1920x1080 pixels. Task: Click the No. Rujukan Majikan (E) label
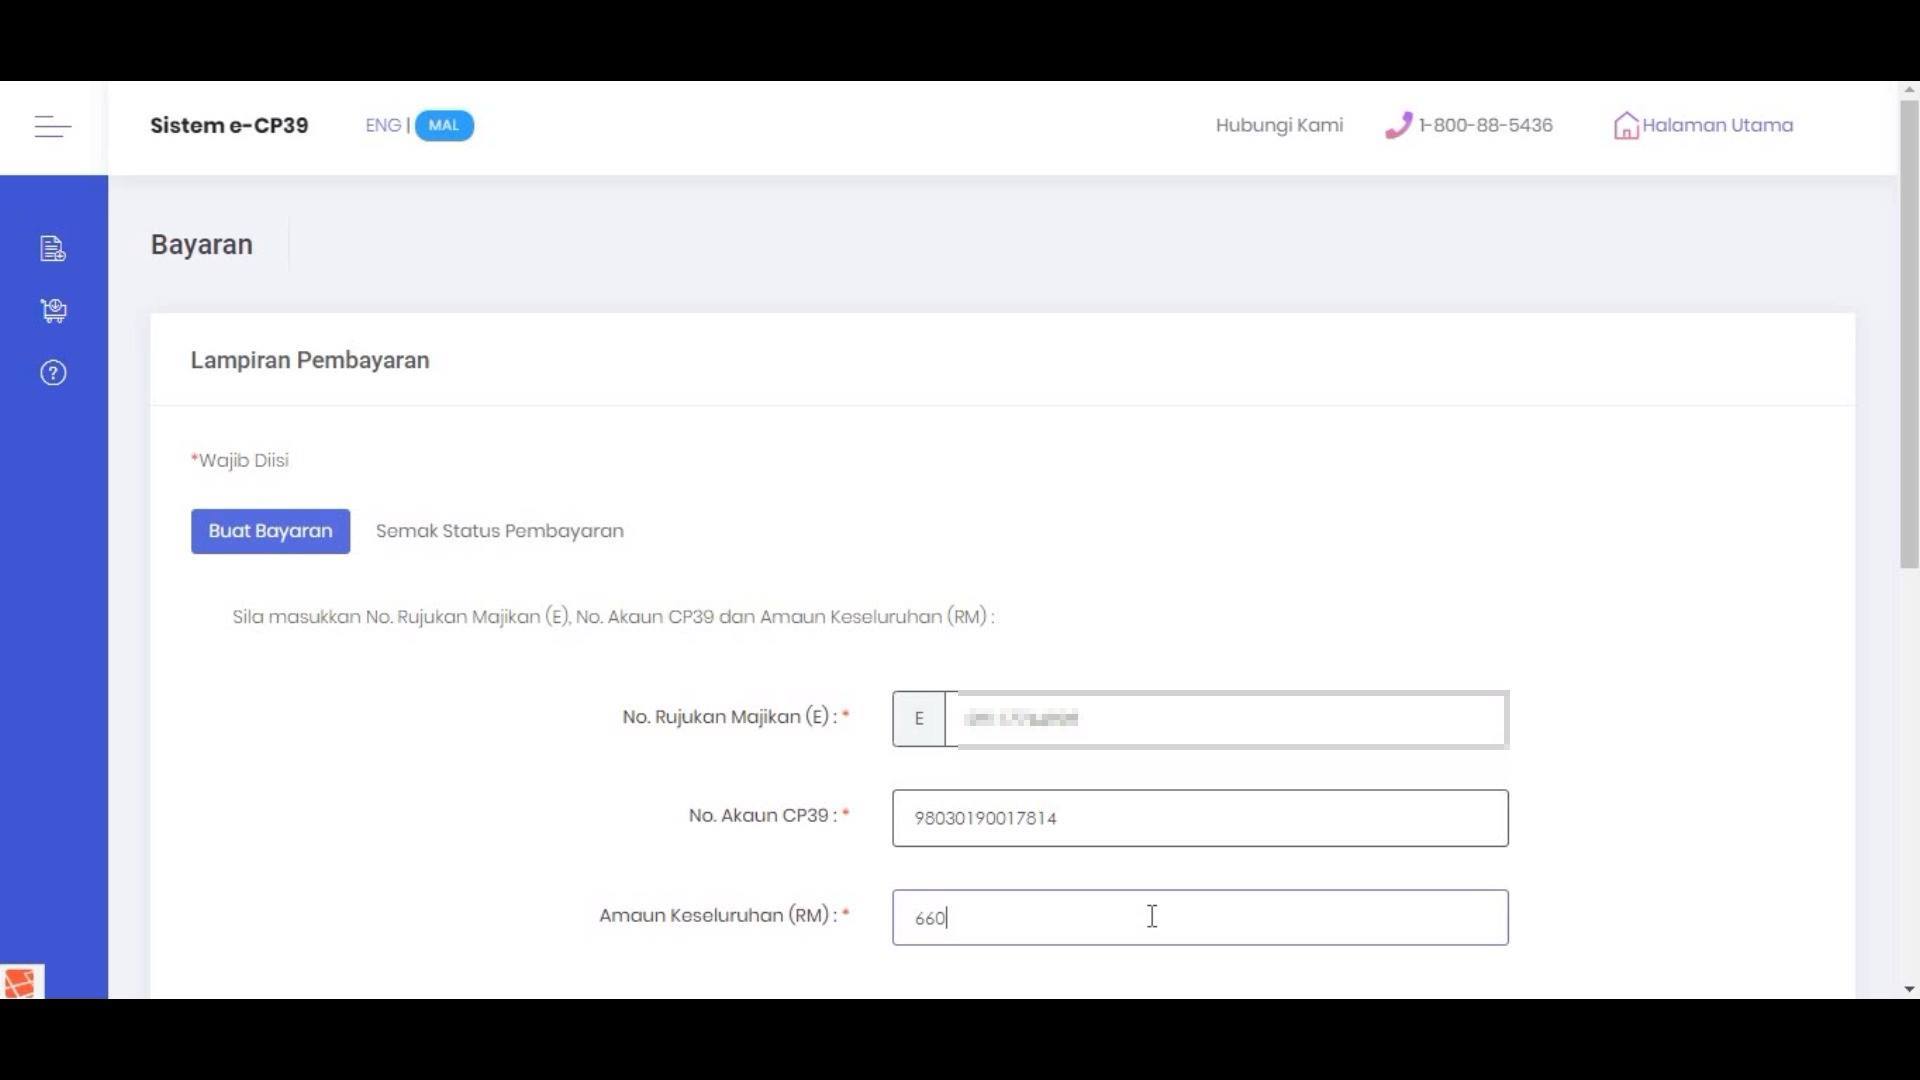(736, 717)
